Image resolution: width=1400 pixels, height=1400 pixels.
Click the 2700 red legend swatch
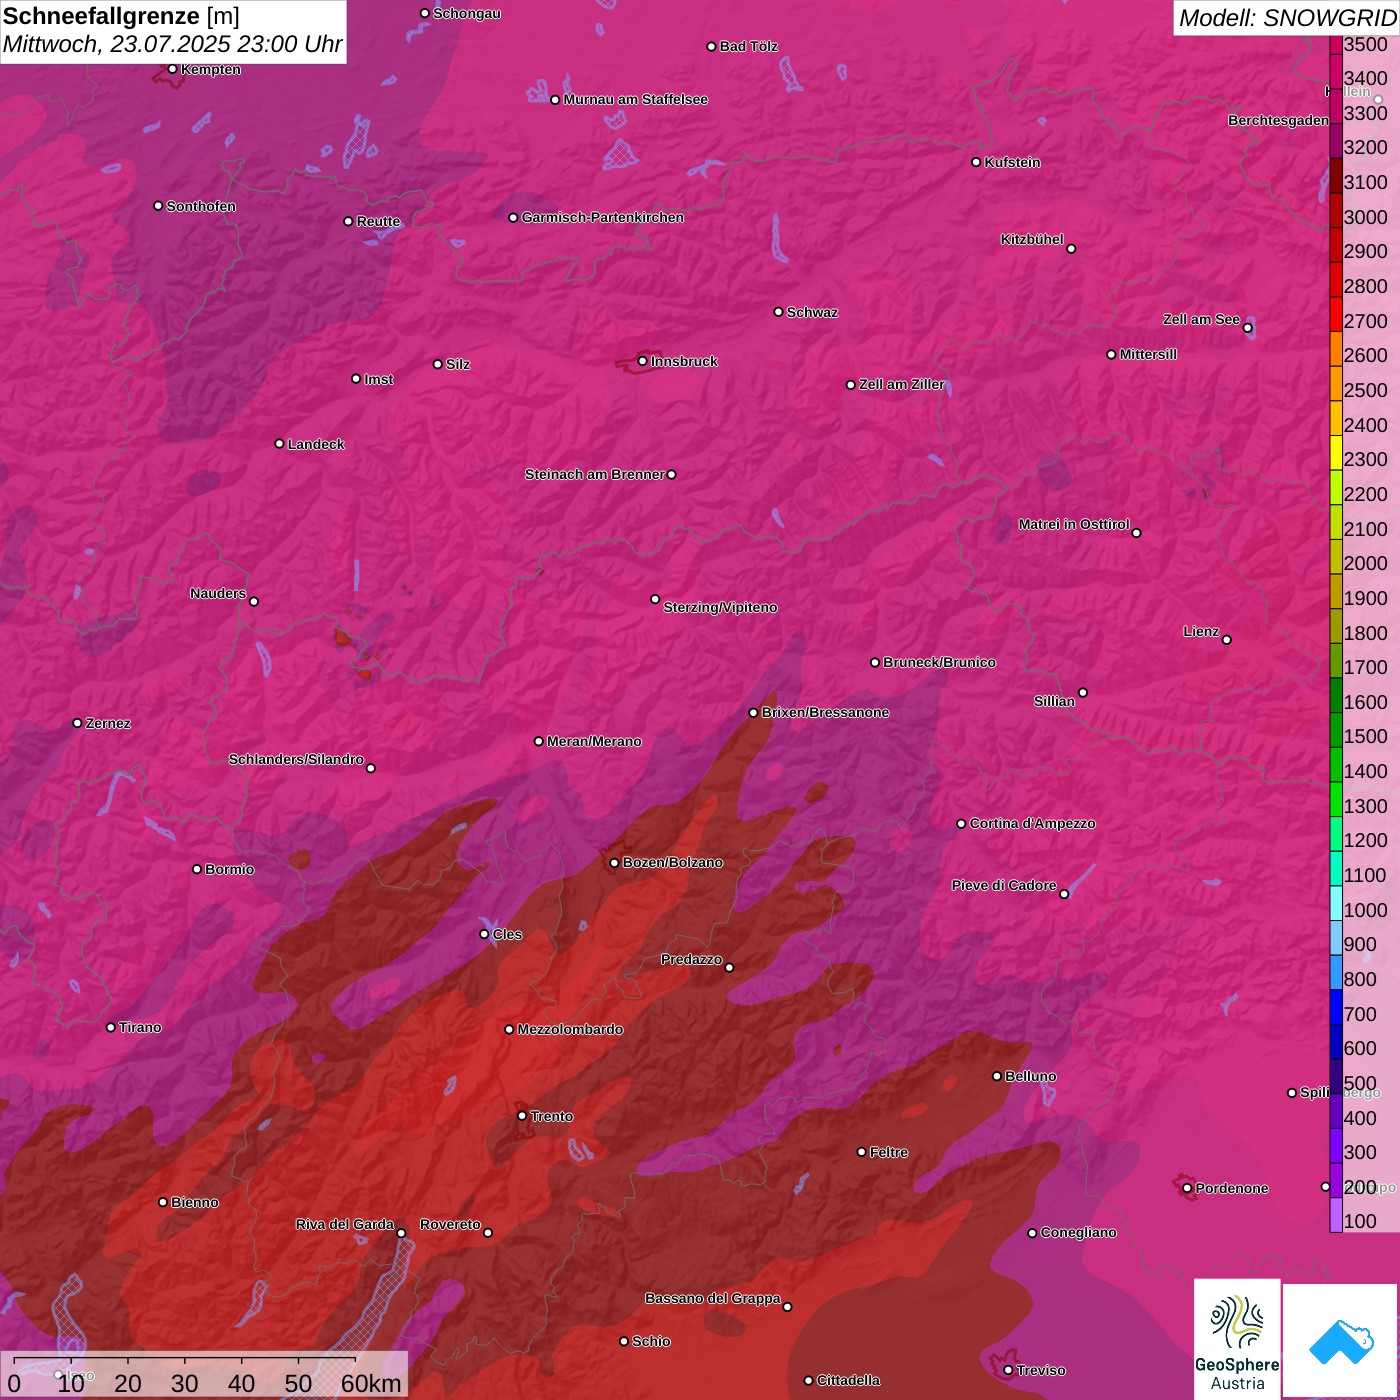pyautogui.click(x=1336, y=314)
